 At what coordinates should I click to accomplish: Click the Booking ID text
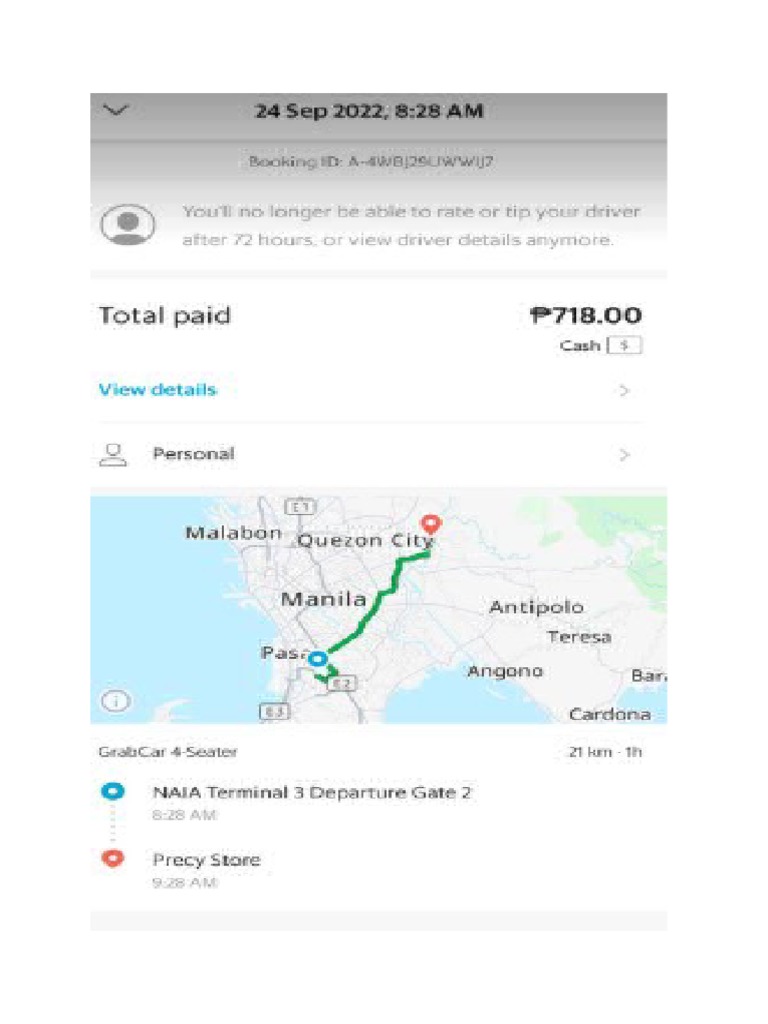tap(370, 161)
